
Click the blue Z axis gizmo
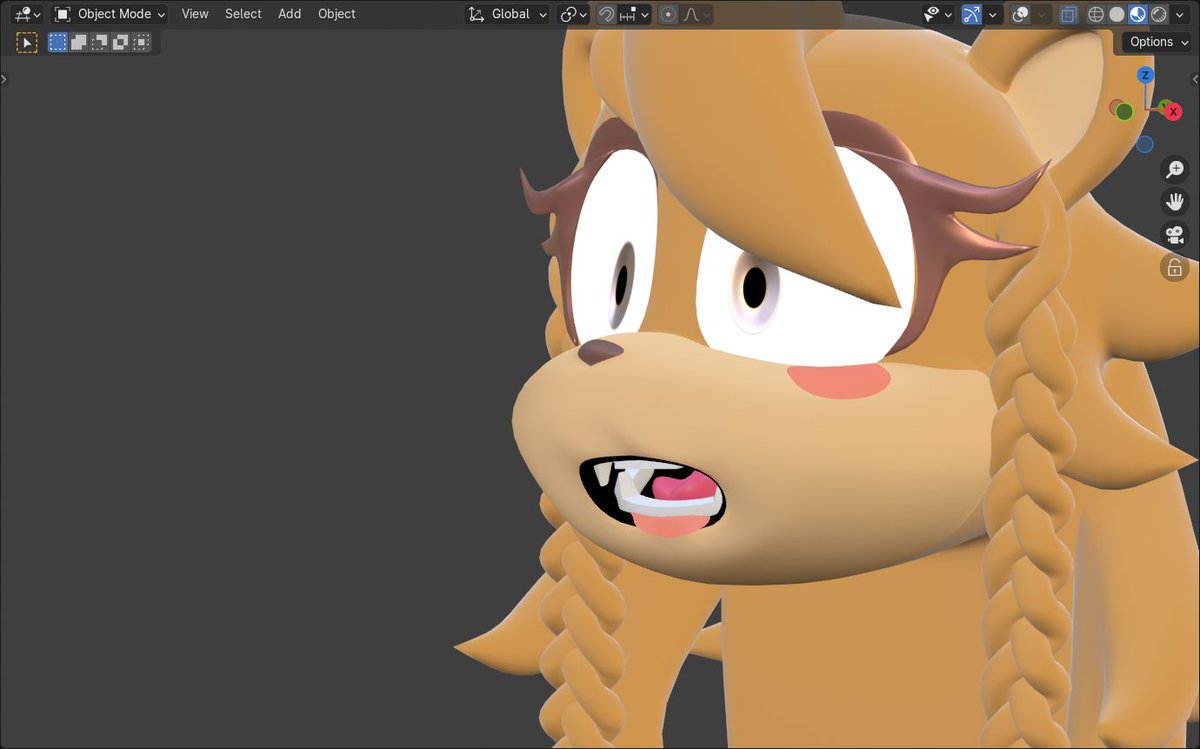click(1146, 75)
